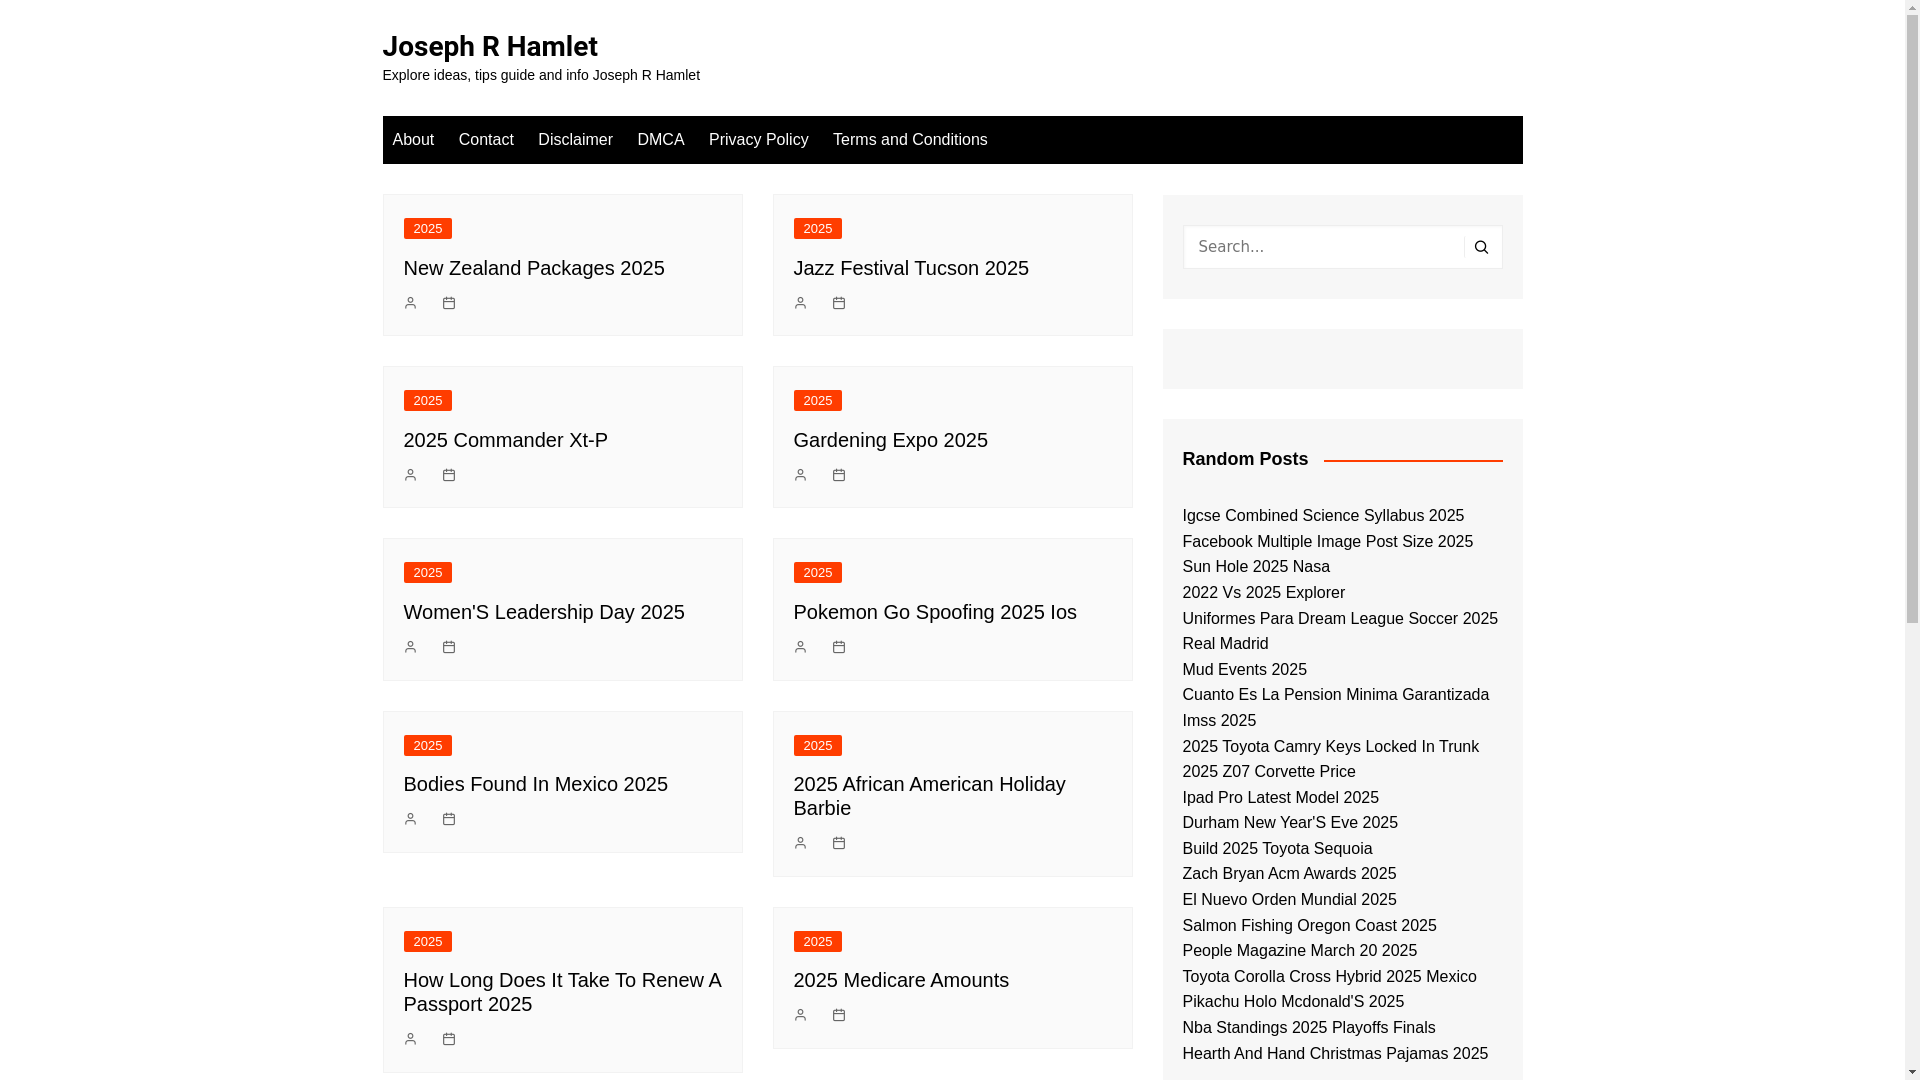Open Mud Events 2025 link
Viewport: 1920px width, 1080px height.
(1244, 670)
